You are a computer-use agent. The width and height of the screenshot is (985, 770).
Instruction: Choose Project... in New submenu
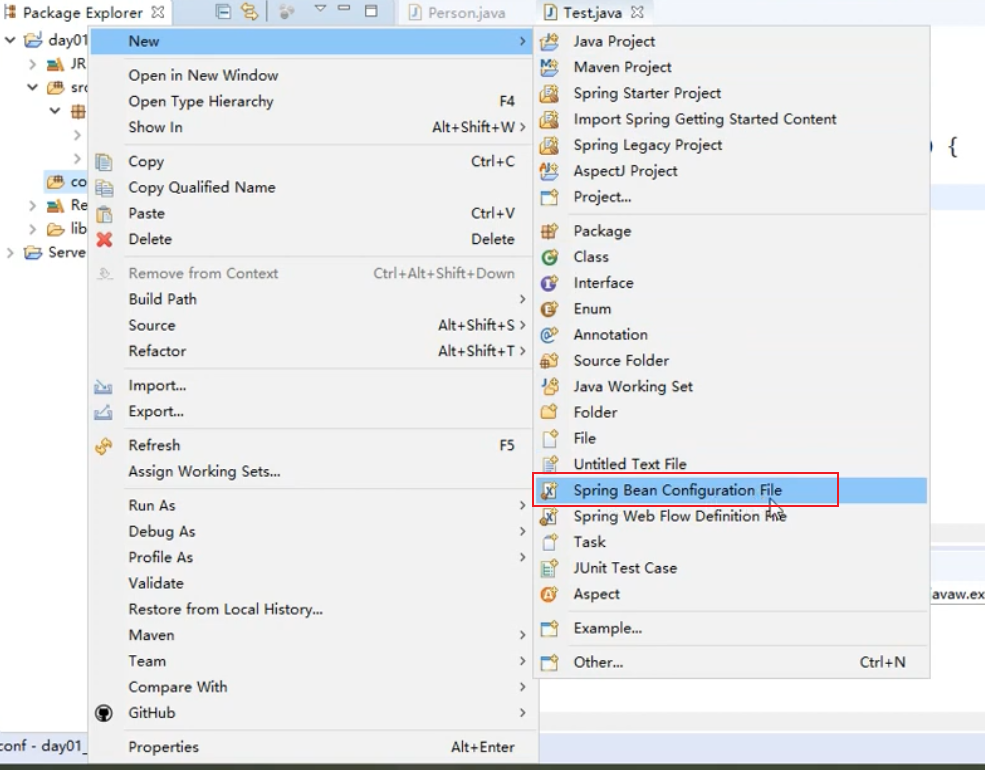(731, 197)
